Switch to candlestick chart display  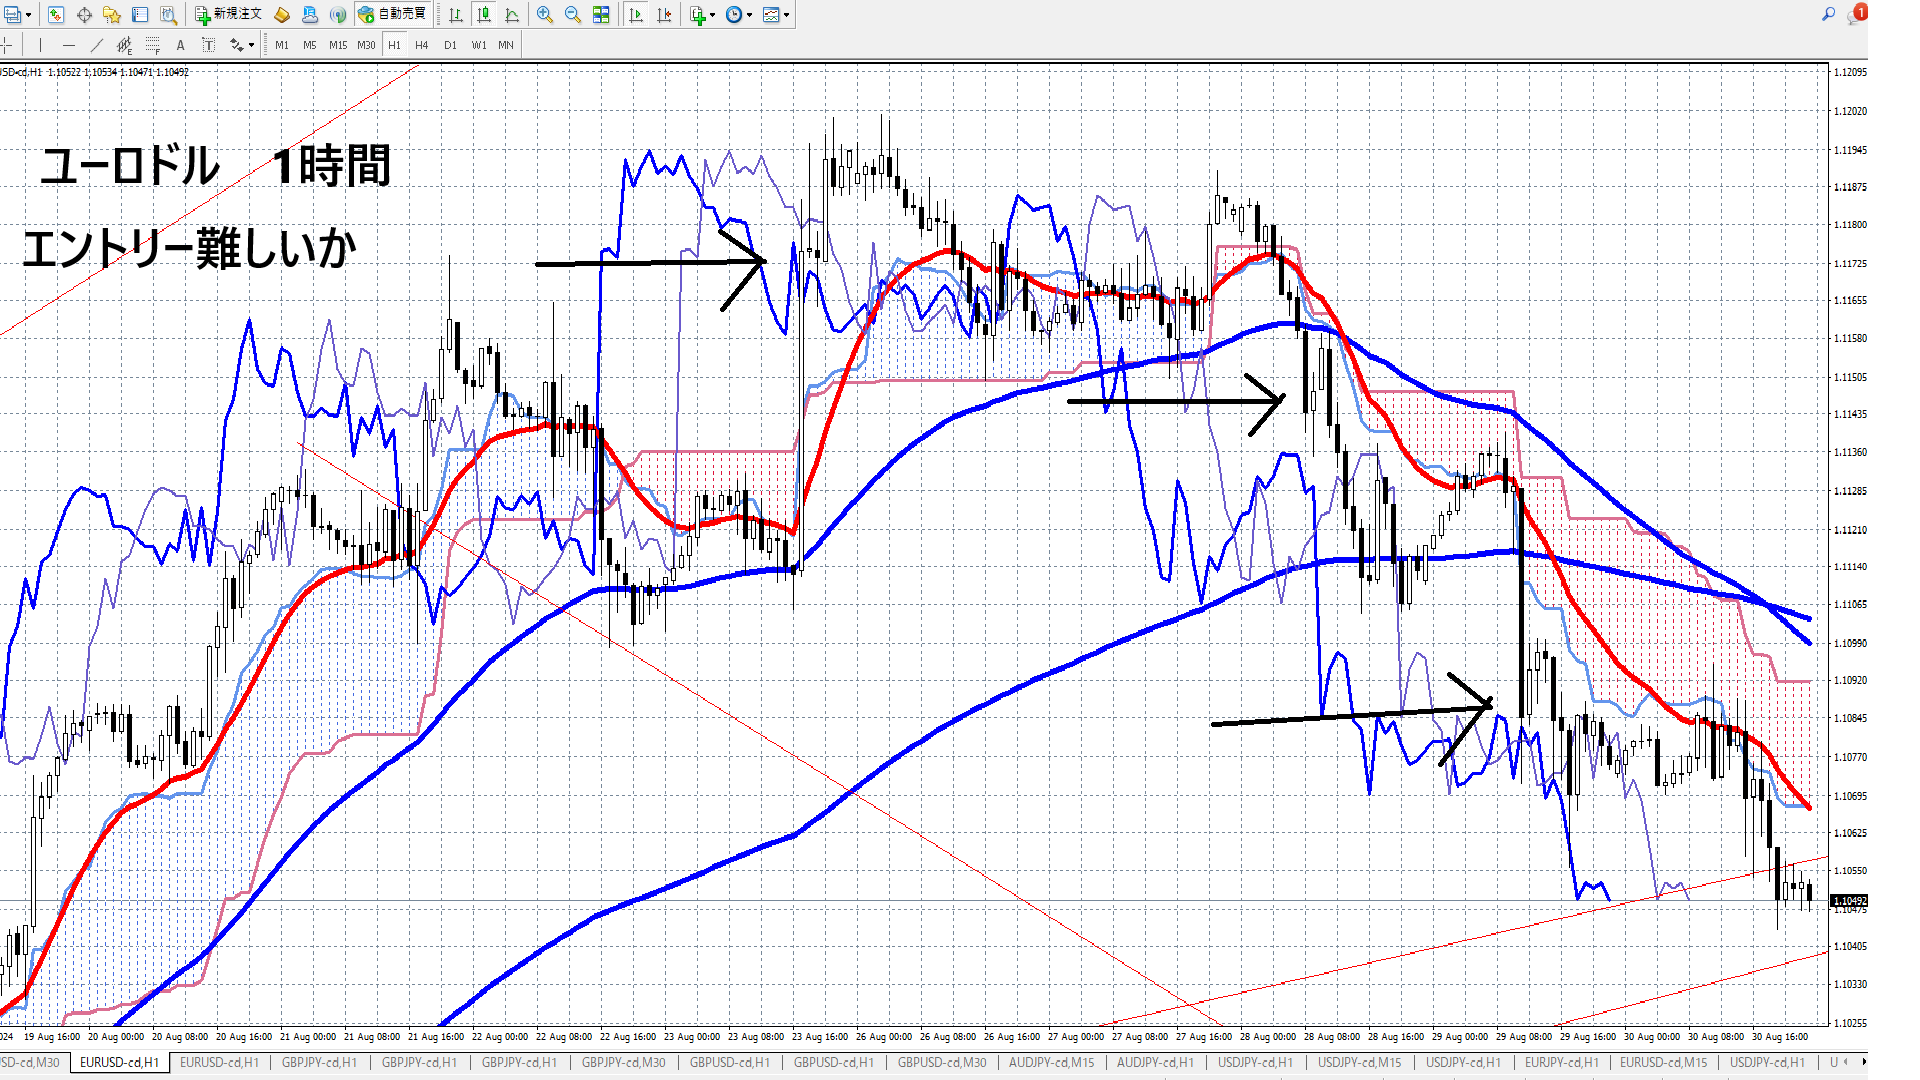(x=484, y=15)
